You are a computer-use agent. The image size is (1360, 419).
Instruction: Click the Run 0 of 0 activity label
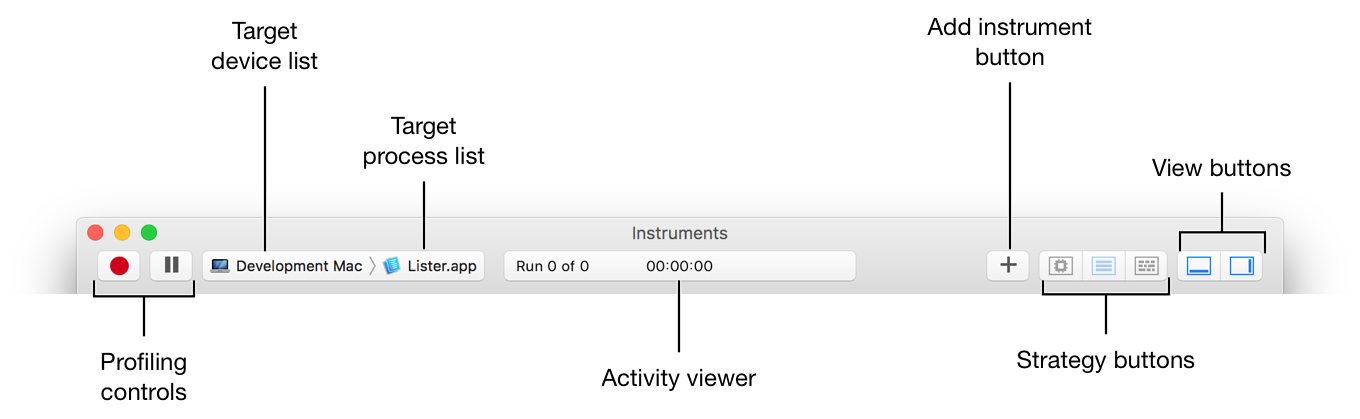point(552,266)
